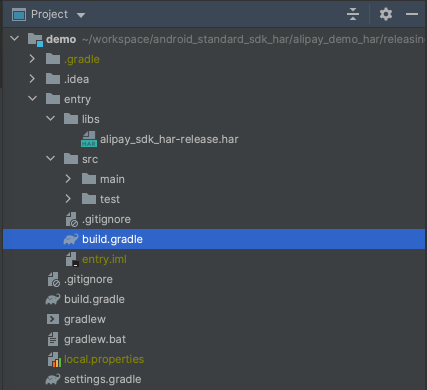427x390 pixels.
Task: Select the root build.gradle file
Action: tap(94, 299)
